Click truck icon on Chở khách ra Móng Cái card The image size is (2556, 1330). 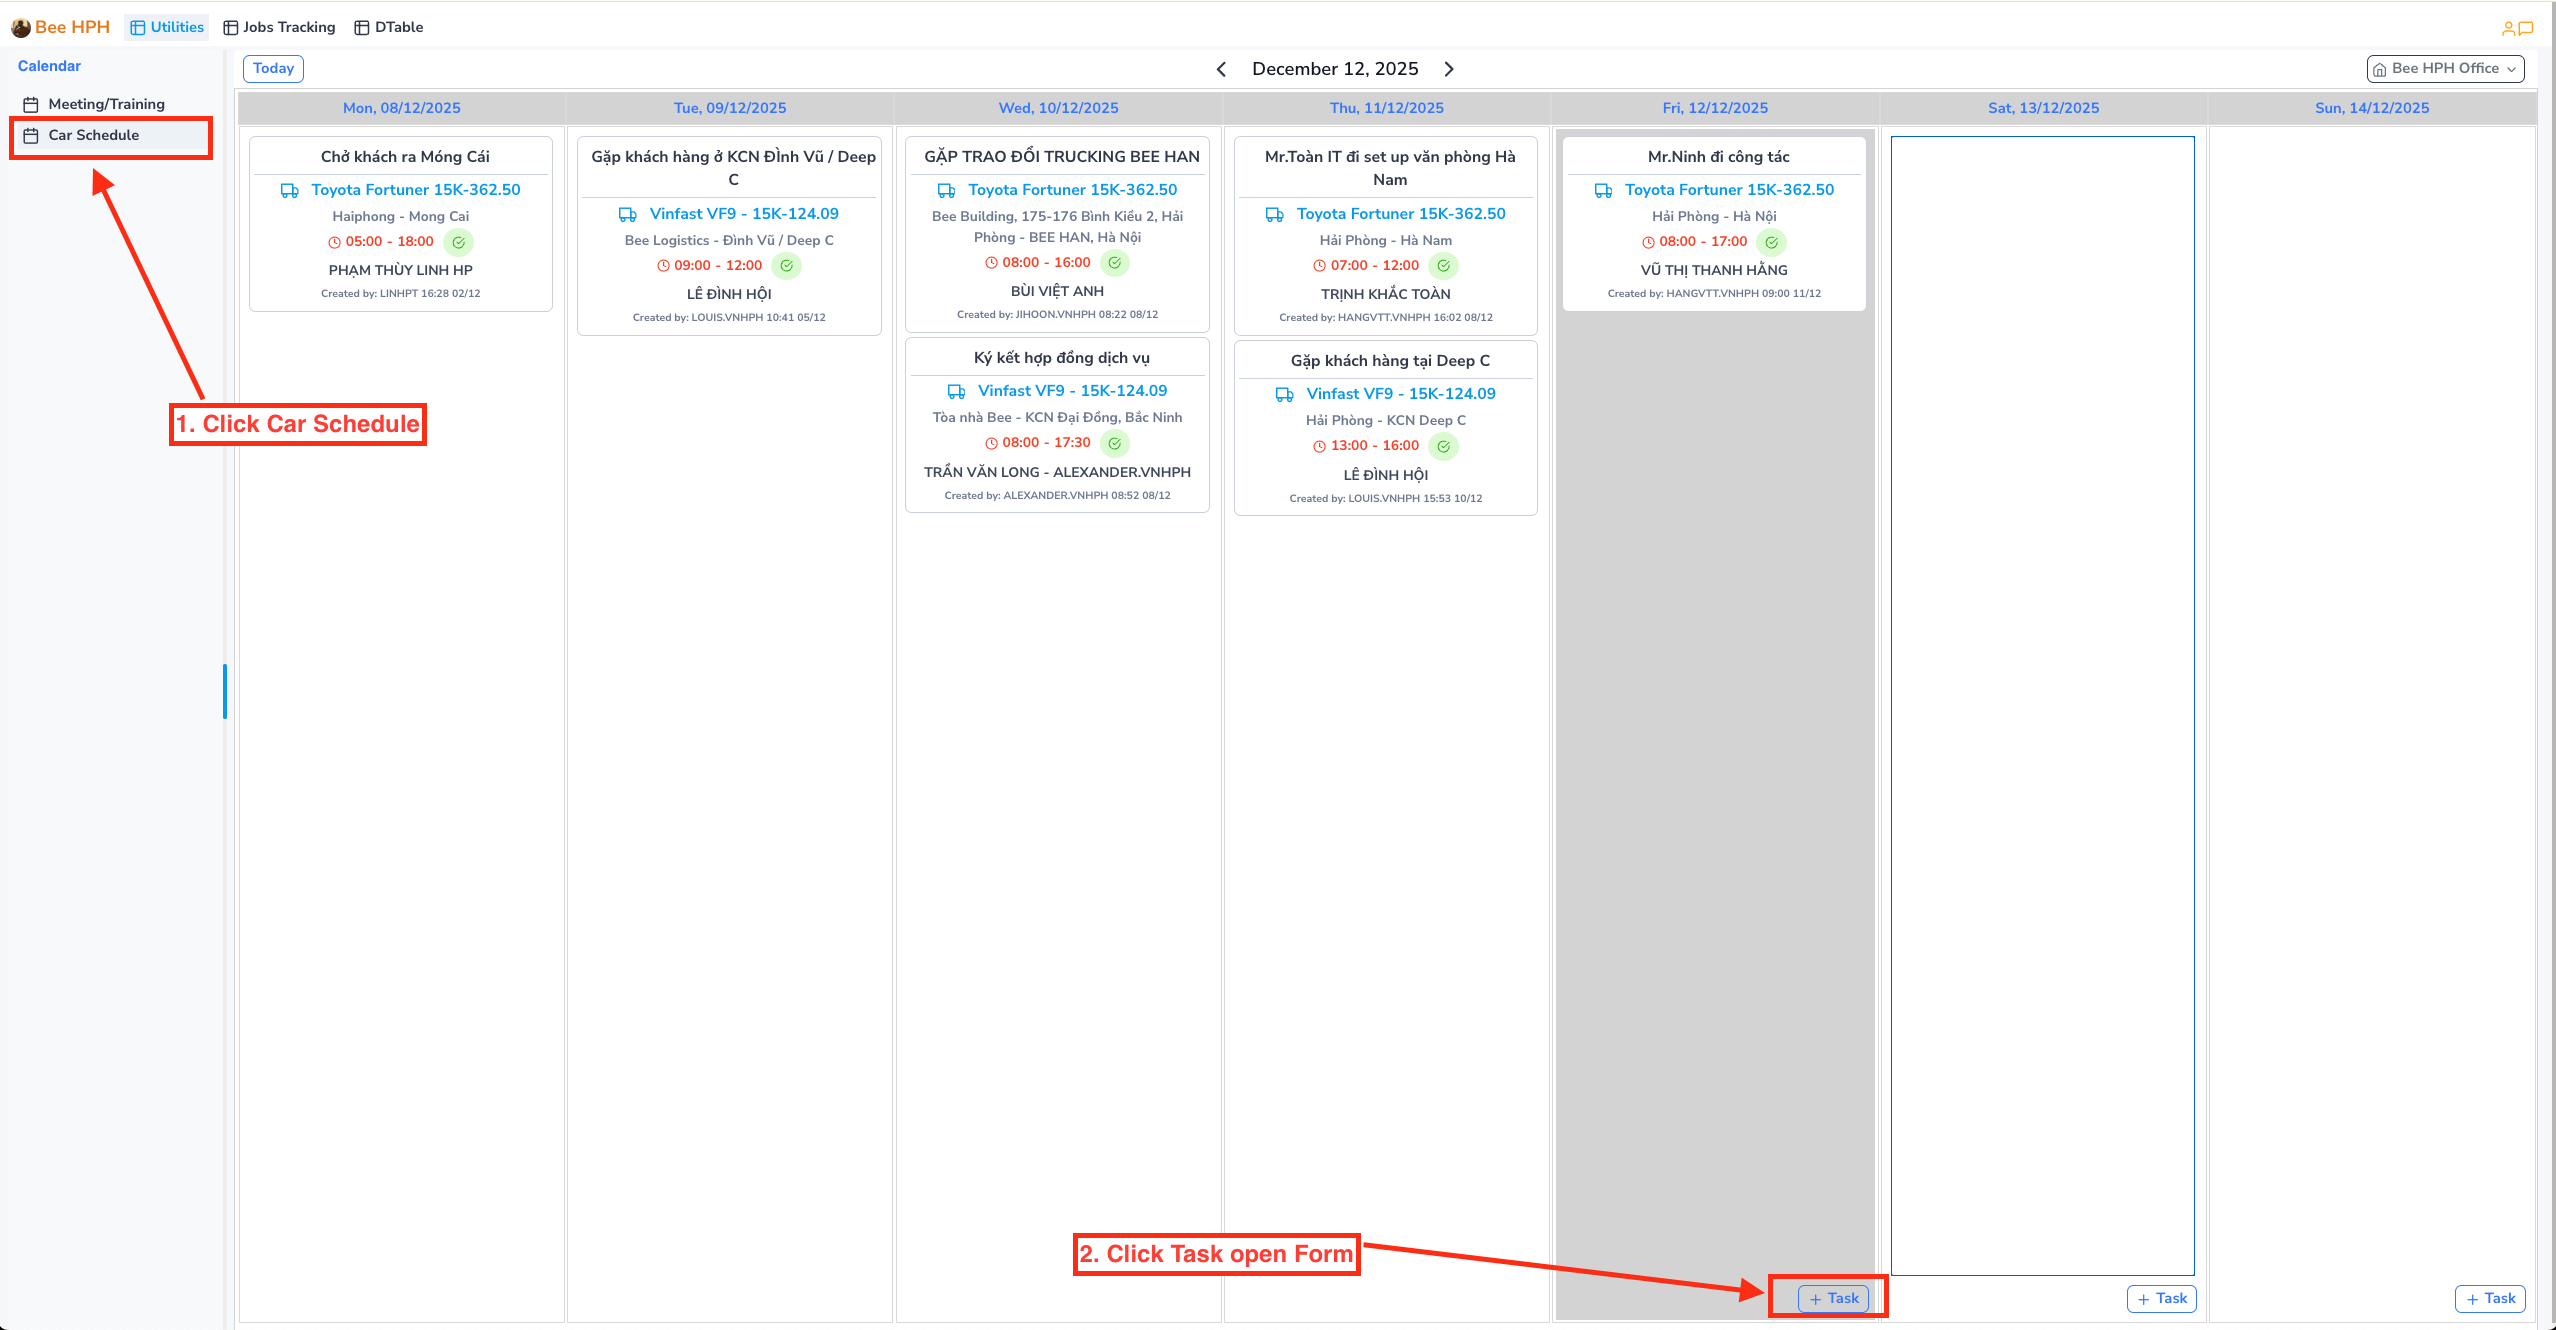click(x=290, y=190)
